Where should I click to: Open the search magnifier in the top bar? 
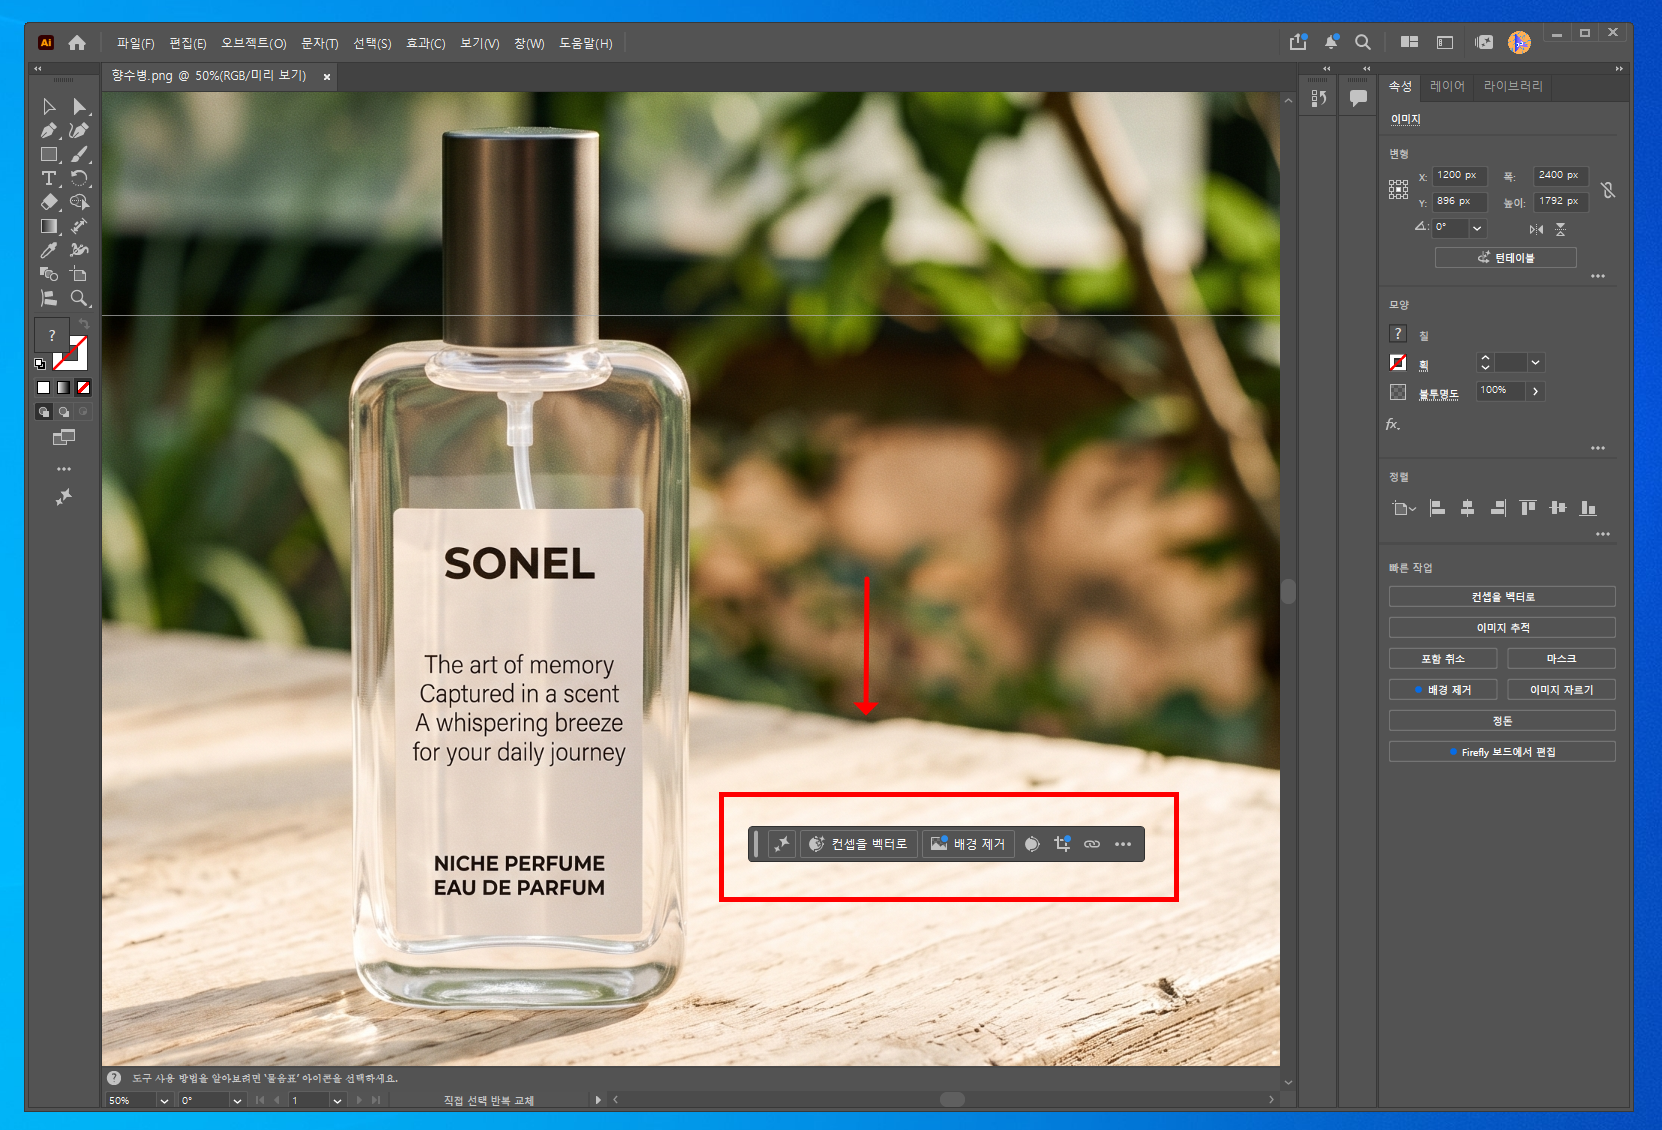(1362, 42)
